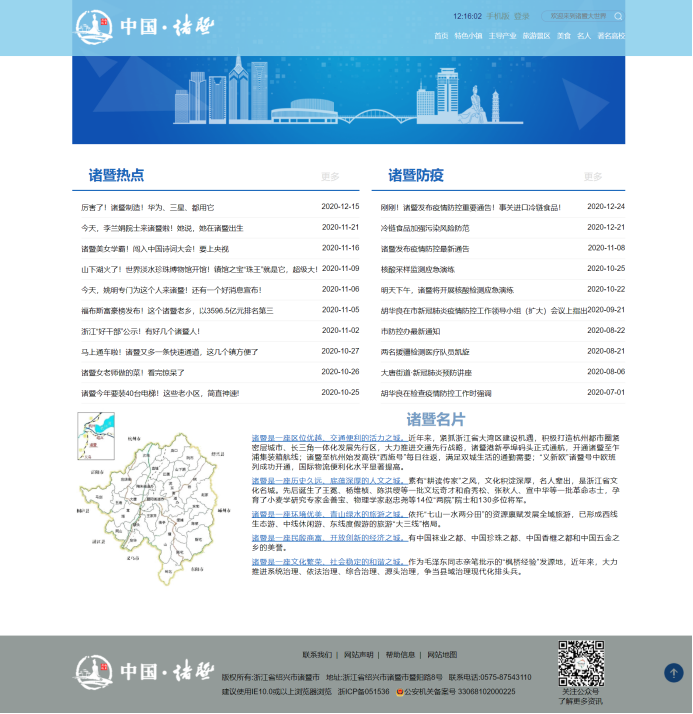
Task: Open 网站声明 in the footer
Action: 358,655
